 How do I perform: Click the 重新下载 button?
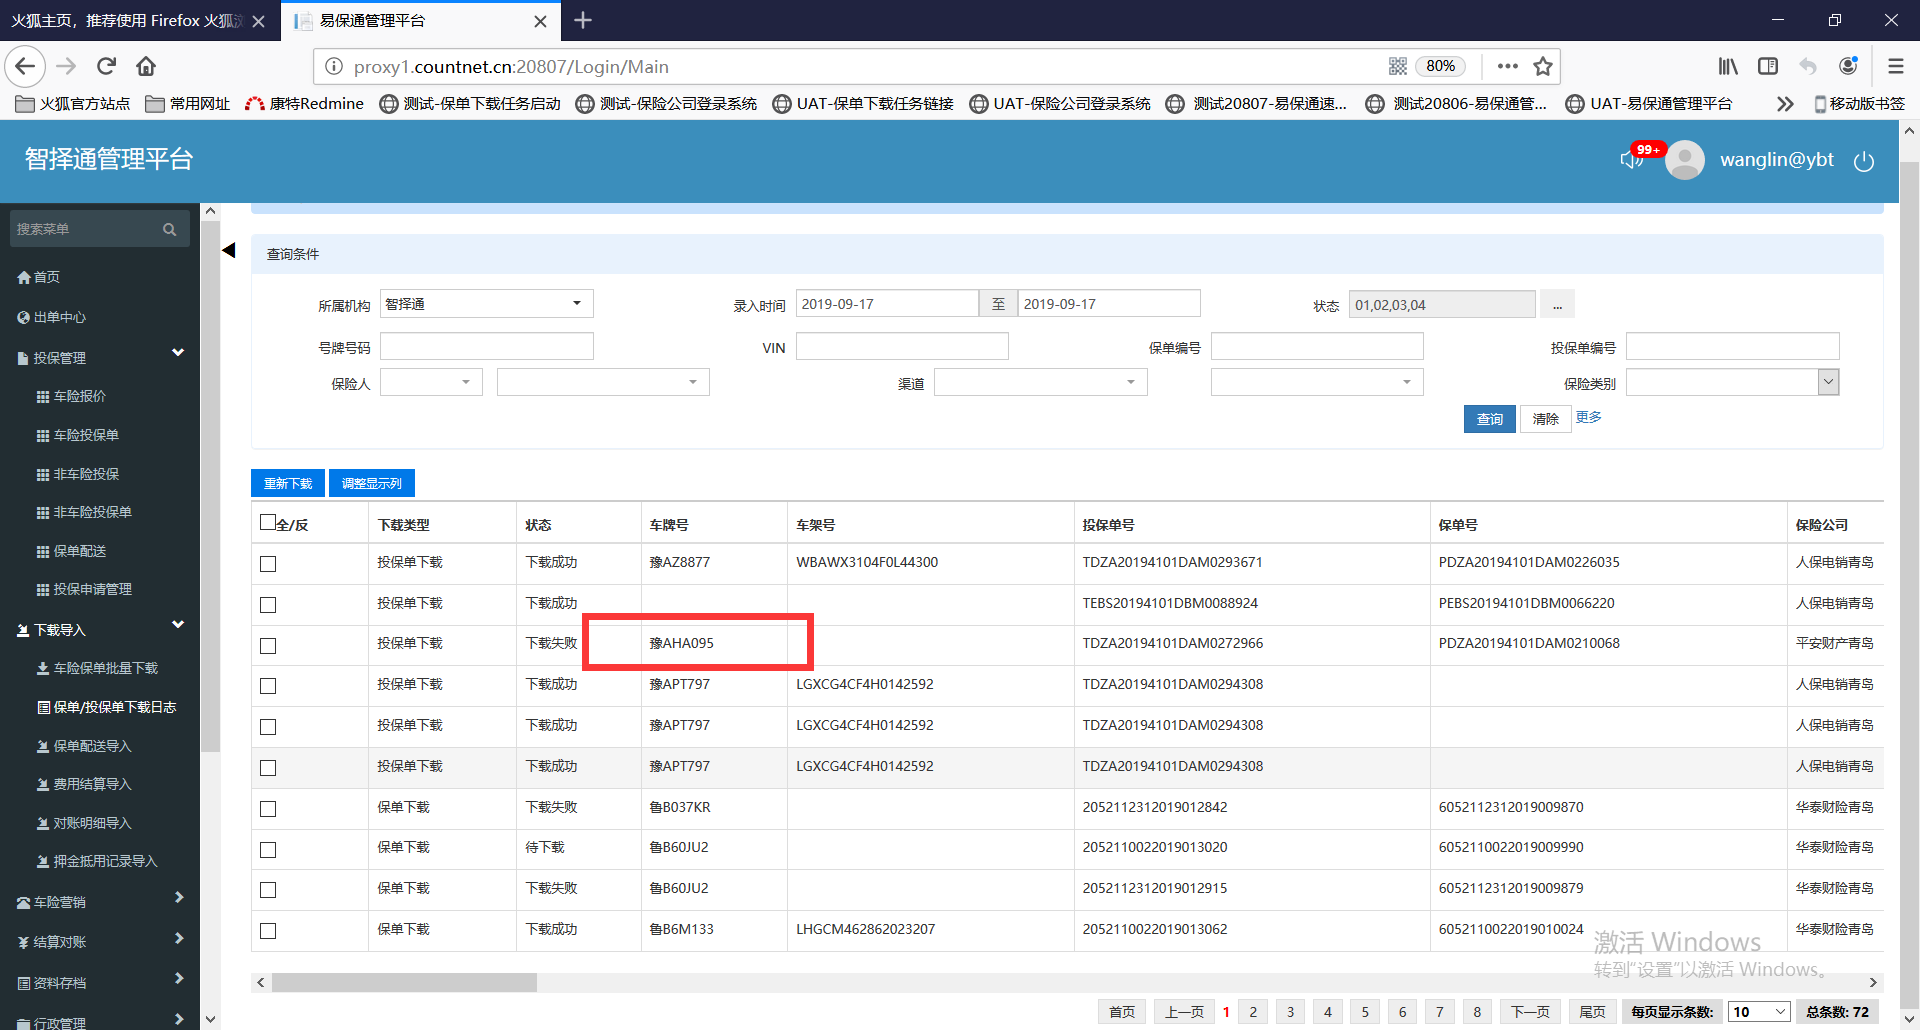(x=288, y=484)
